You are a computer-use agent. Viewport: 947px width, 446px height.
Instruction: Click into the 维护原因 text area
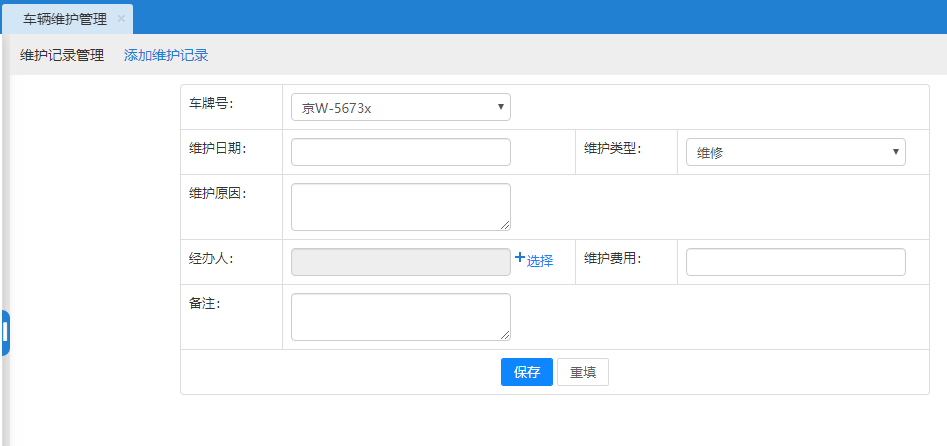[400, 206]
